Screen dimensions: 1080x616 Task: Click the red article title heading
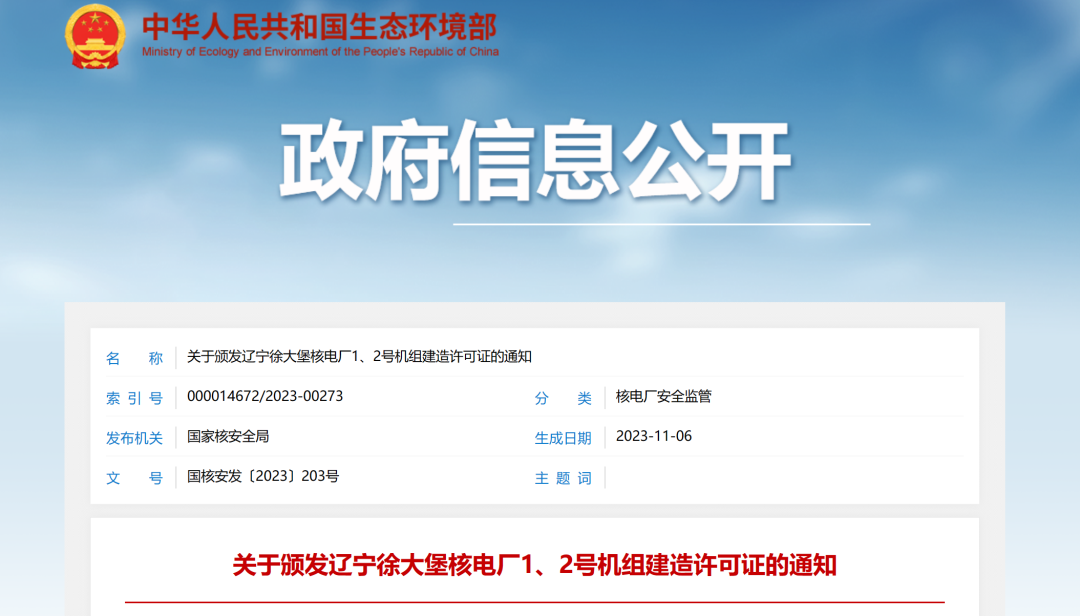pos(534,565)
